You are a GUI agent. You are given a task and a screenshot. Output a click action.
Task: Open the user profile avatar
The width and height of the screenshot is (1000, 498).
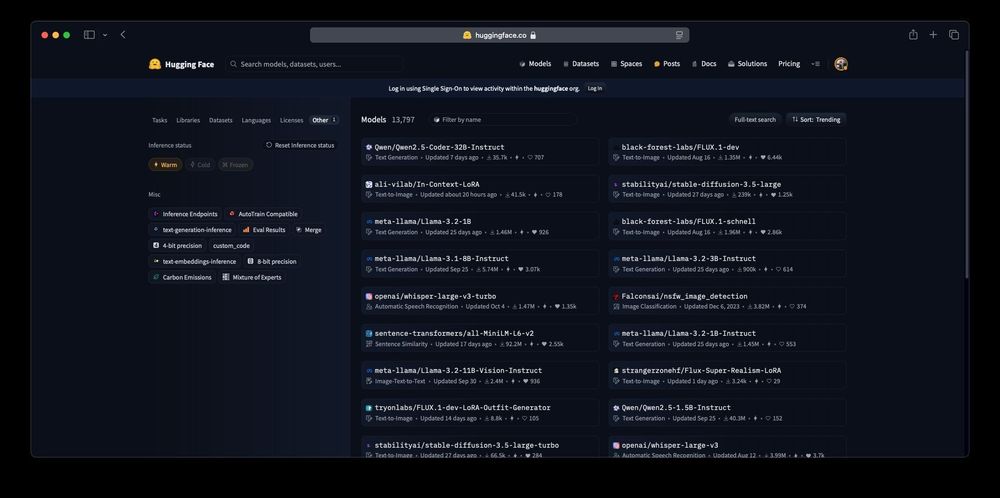pyautogui.click(x=841, y=64)
